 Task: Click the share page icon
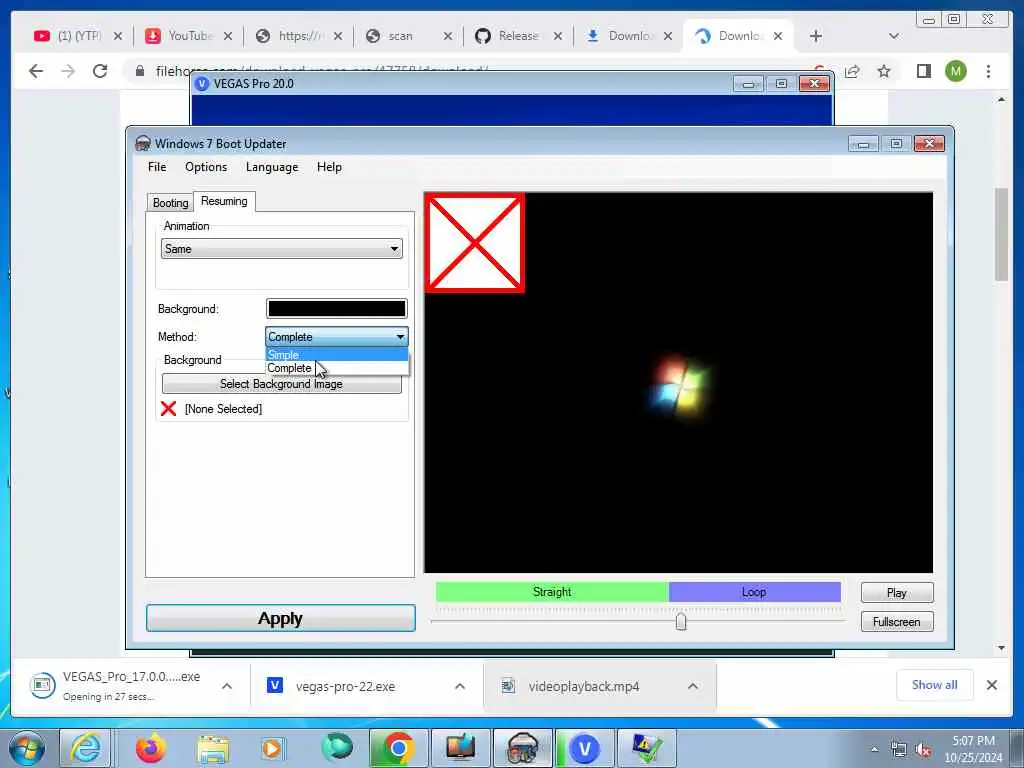click(x=852, y=71)
